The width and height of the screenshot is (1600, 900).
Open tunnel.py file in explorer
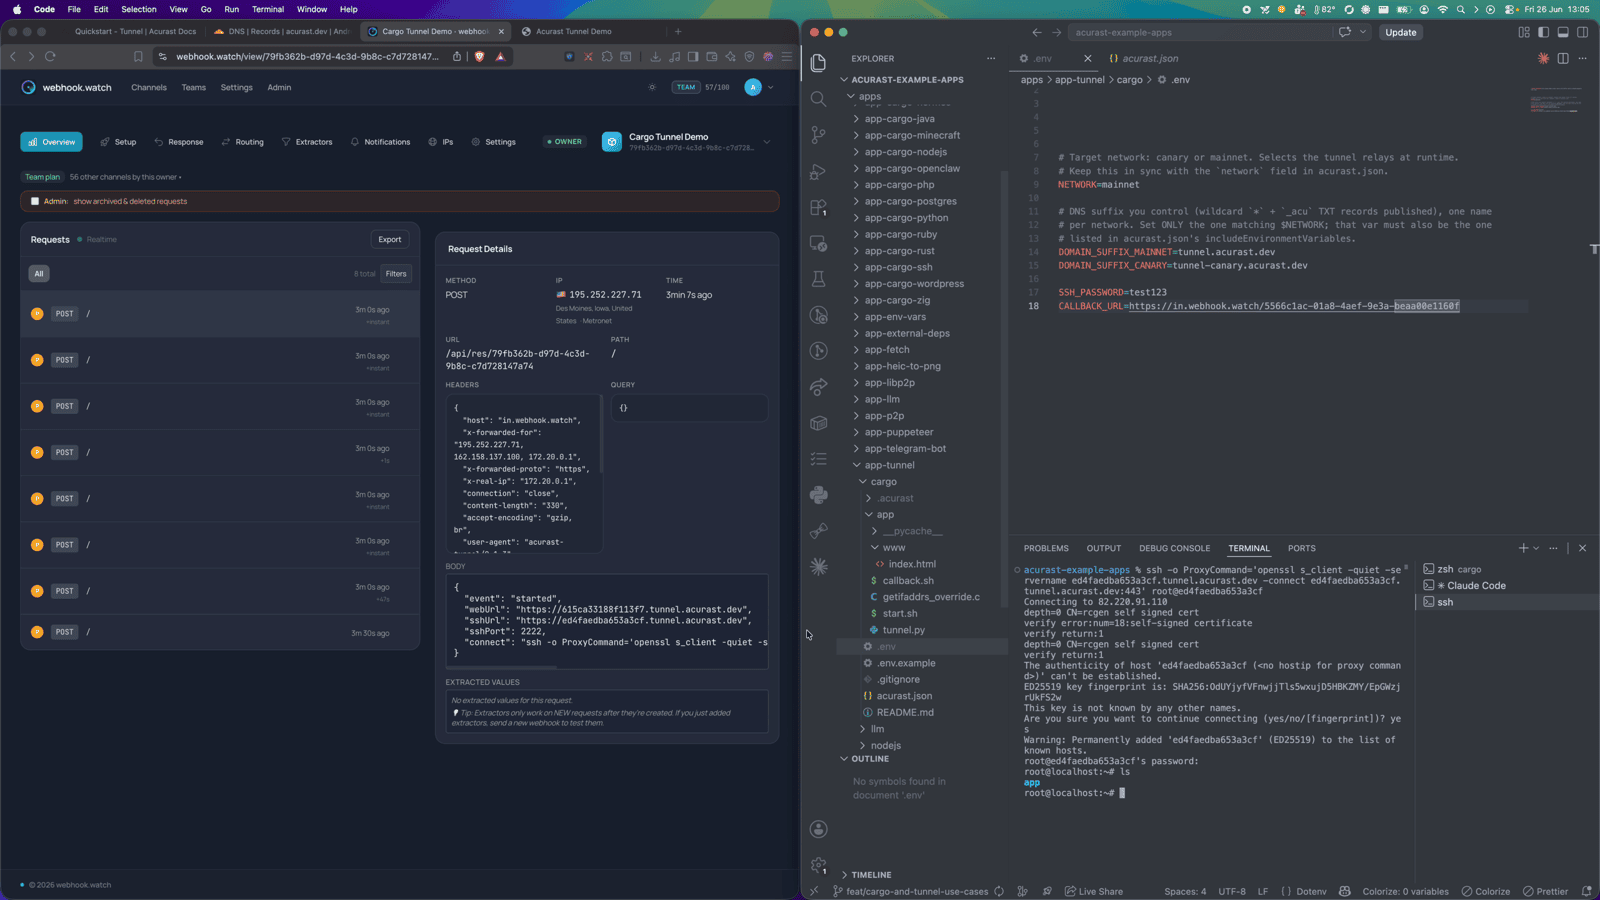pos(903,630)
